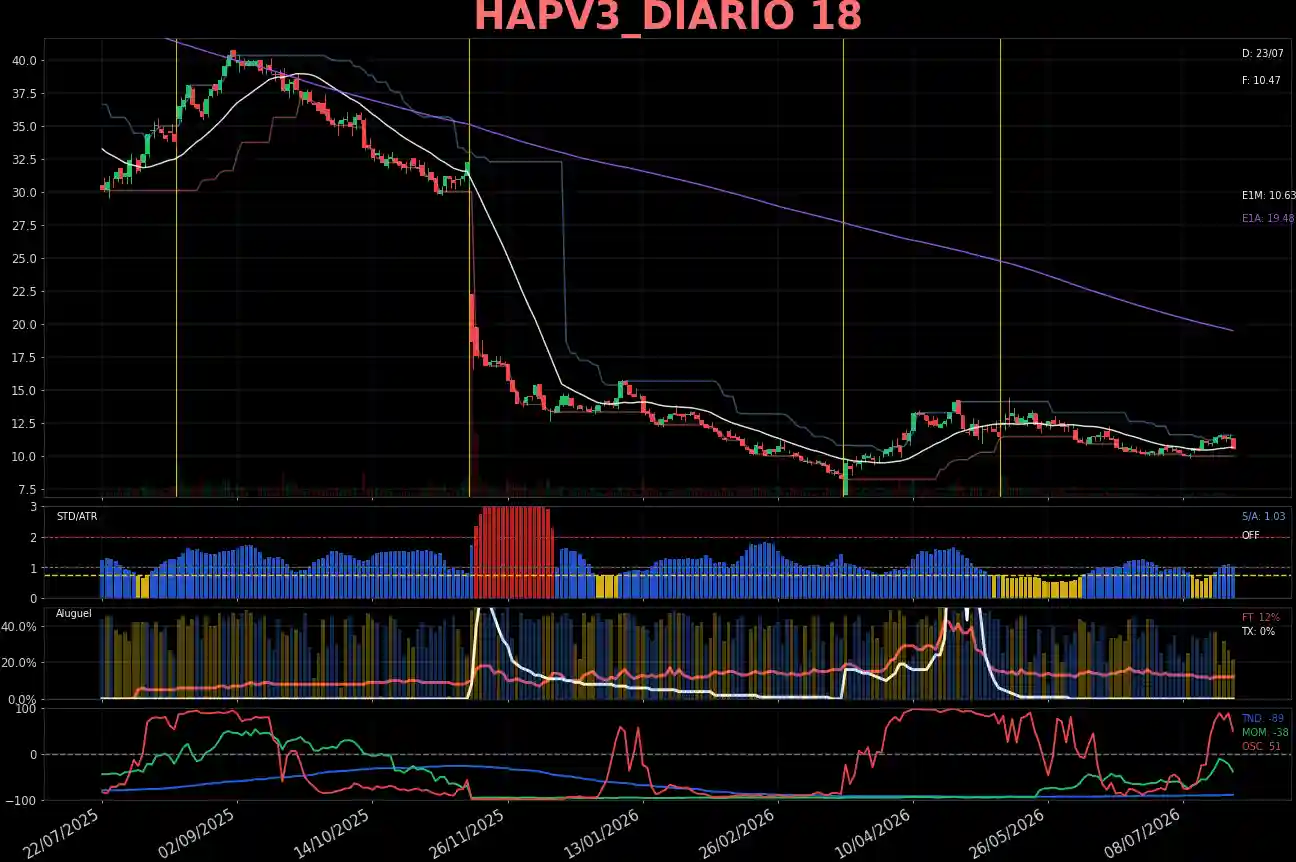Screen dimensions: 1296x862
Task: Click the red high-volatility bars in STD/ATR
Action: coord(512,552)
